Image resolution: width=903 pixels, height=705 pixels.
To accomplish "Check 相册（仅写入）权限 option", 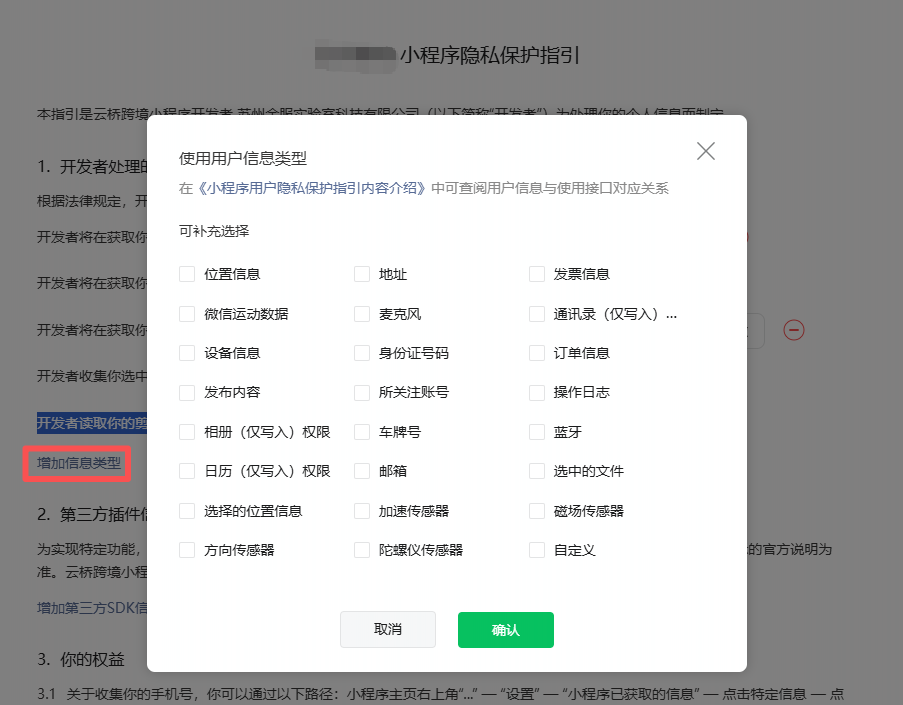I will [x=187, y=432].
